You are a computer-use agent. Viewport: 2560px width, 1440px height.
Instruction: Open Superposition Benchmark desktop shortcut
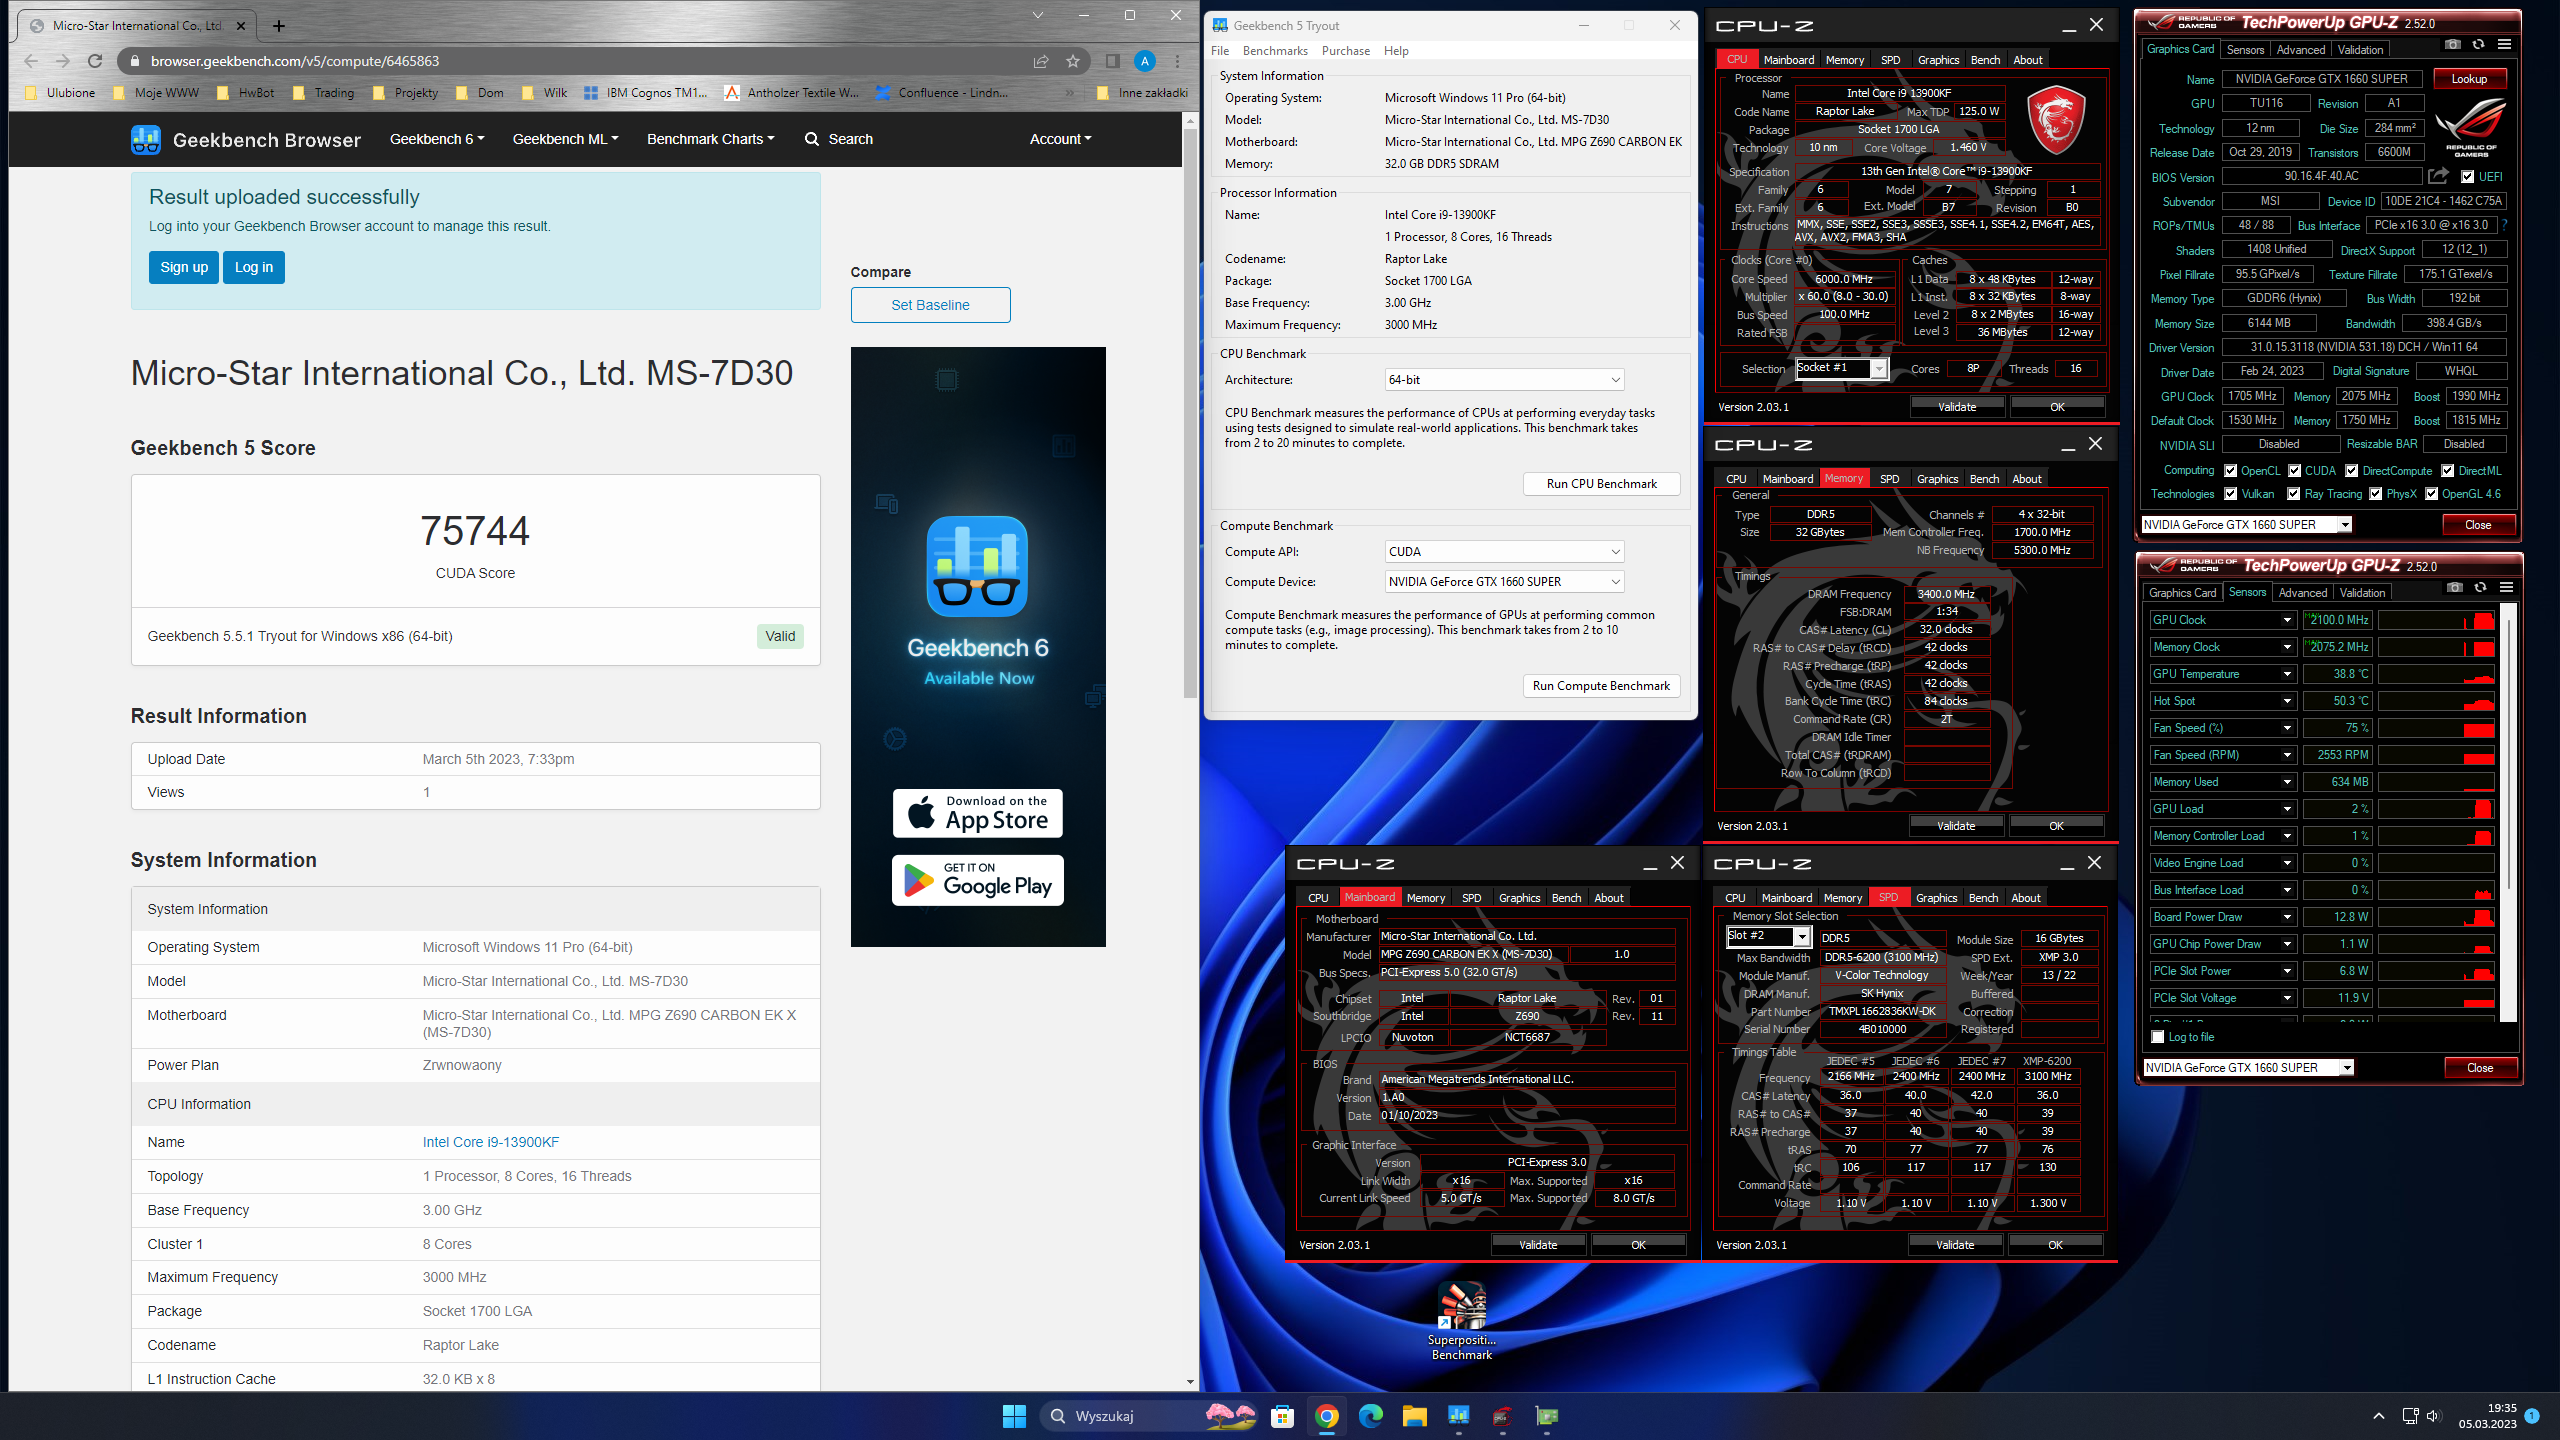tap(1462, 1320)
